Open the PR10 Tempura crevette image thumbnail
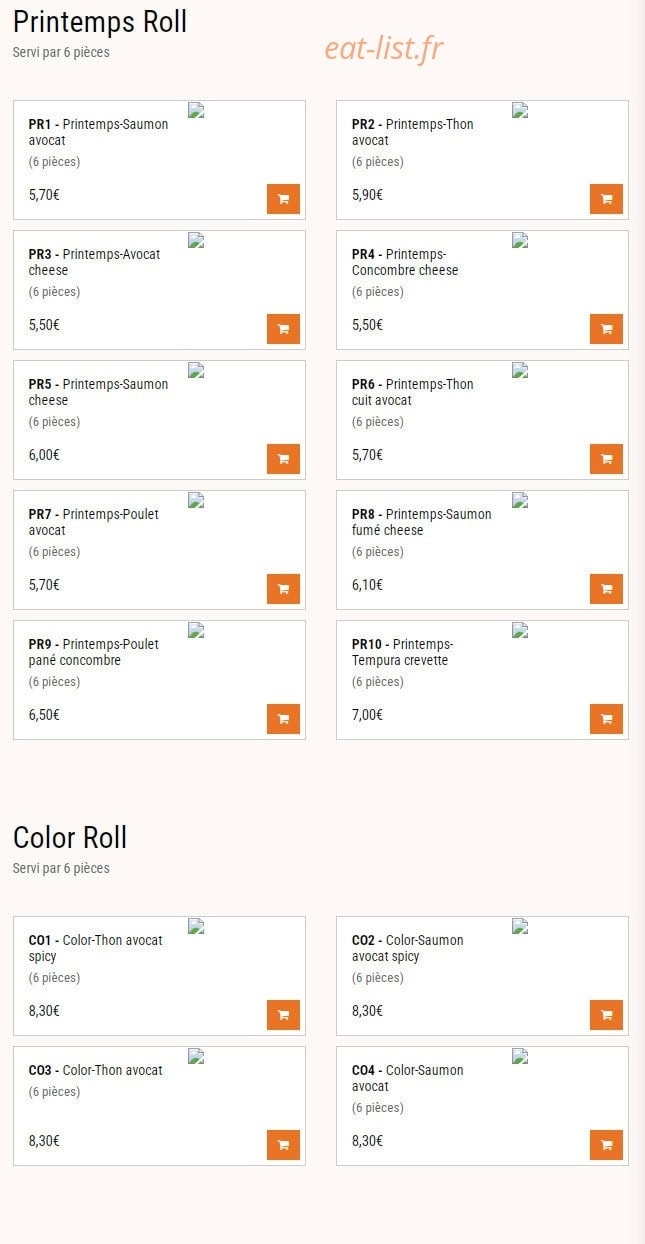Viewport: 645px width, 1244px height. click(x=519, y=630)
